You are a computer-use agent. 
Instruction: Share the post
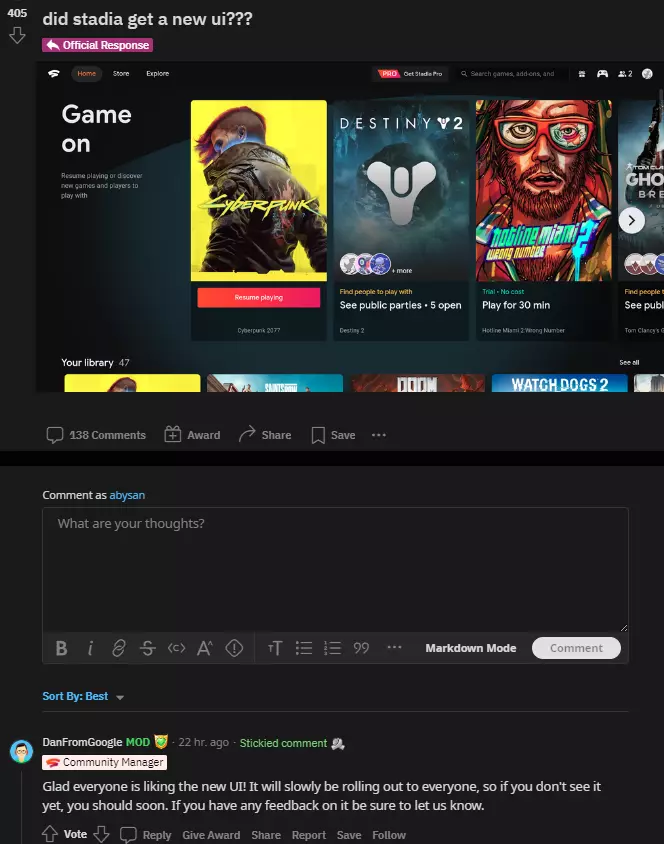coord(265,435)
